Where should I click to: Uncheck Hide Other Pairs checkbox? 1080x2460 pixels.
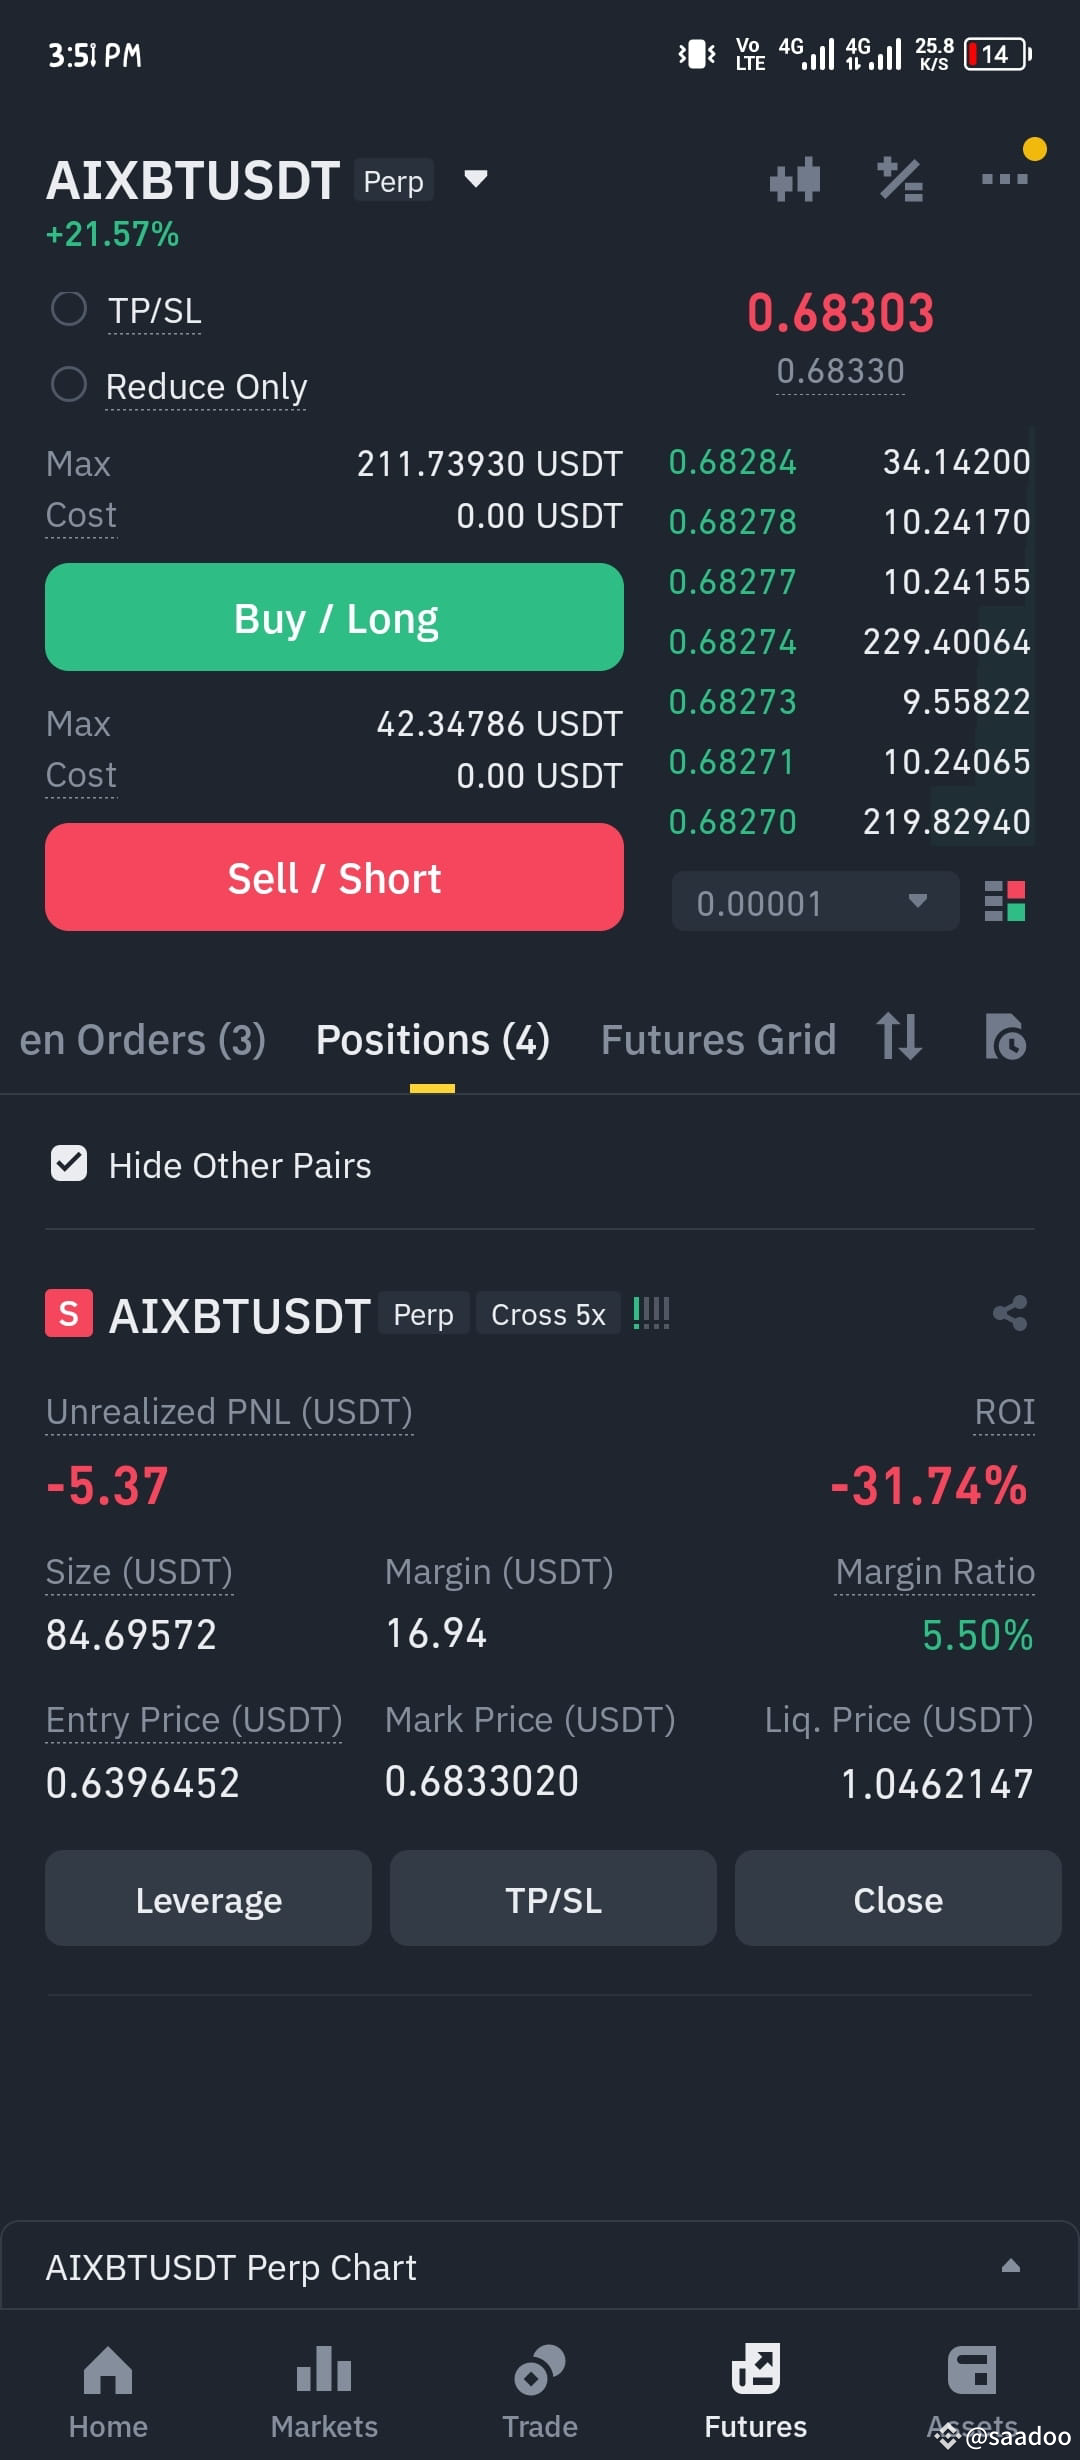pyautogui.click(x=69, y=1164)
